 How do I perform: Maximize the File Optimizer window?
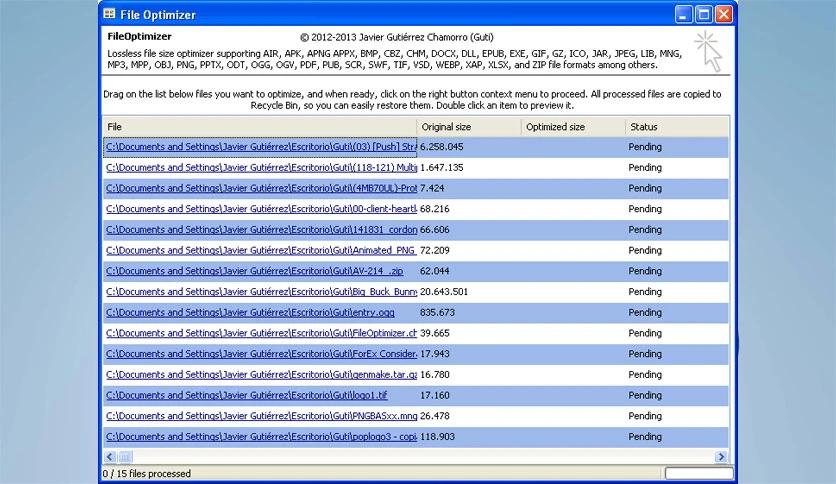(704, 14)
